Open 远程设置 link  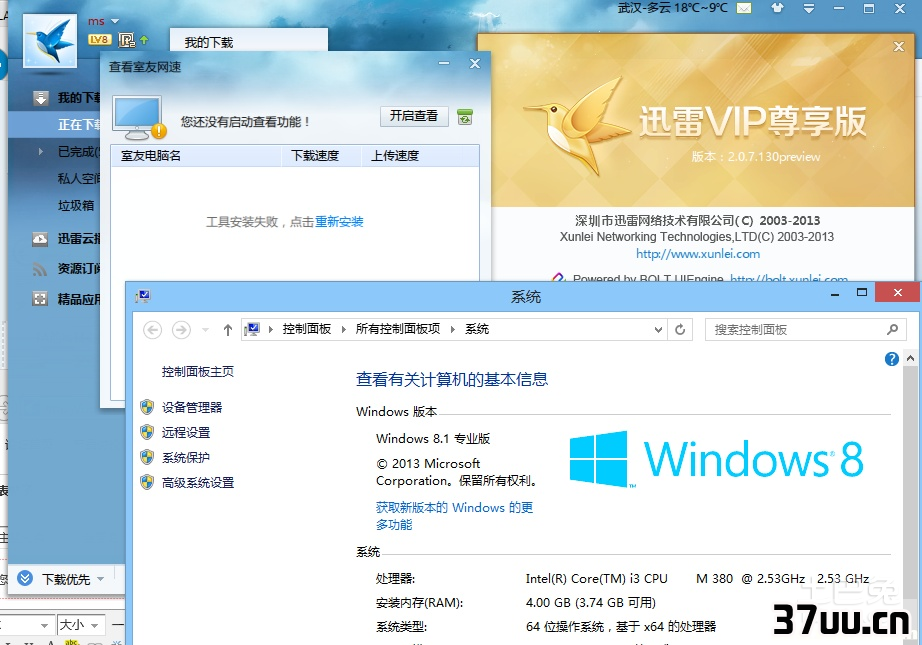point(186,433)
